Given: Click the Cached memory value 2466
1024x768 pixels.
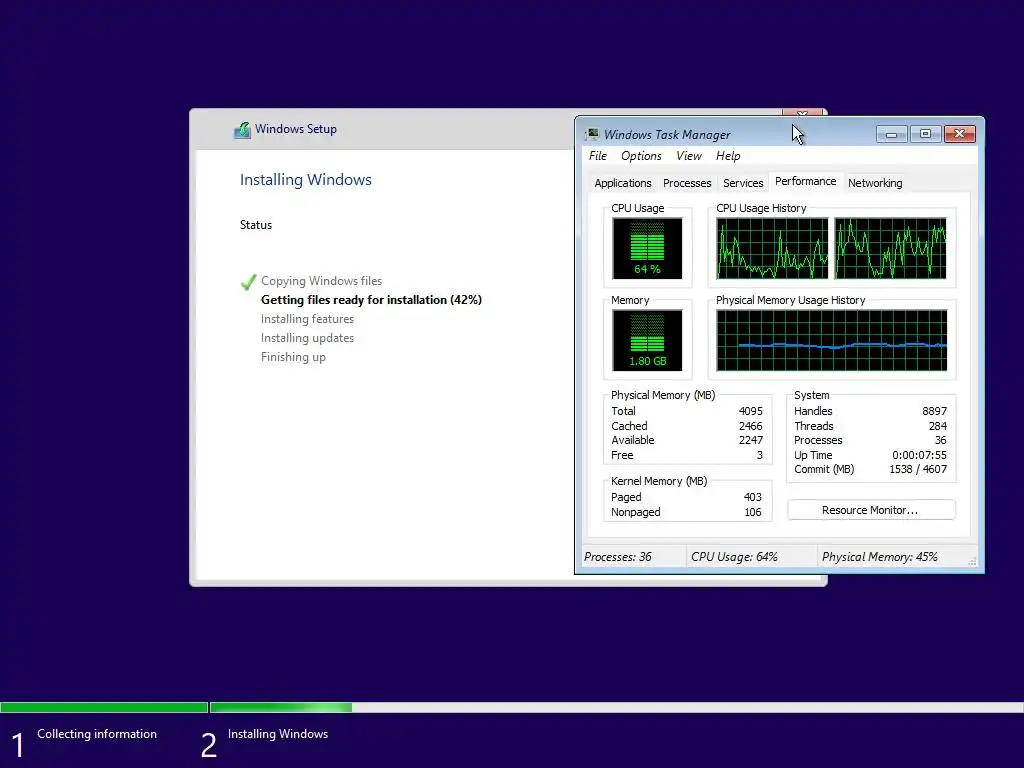Looking at the screenshot, I should [x=750, y=426].
